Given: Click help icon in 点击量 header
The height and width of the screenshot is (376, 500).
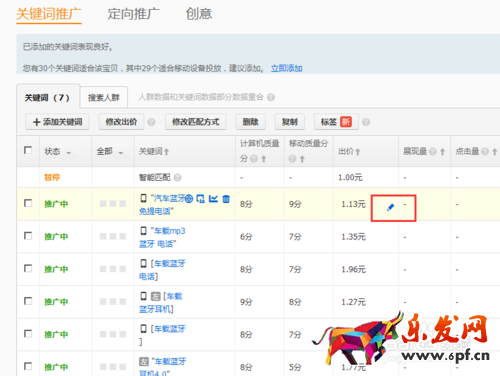Looking at the screenshot, I should tap(485, 152).
